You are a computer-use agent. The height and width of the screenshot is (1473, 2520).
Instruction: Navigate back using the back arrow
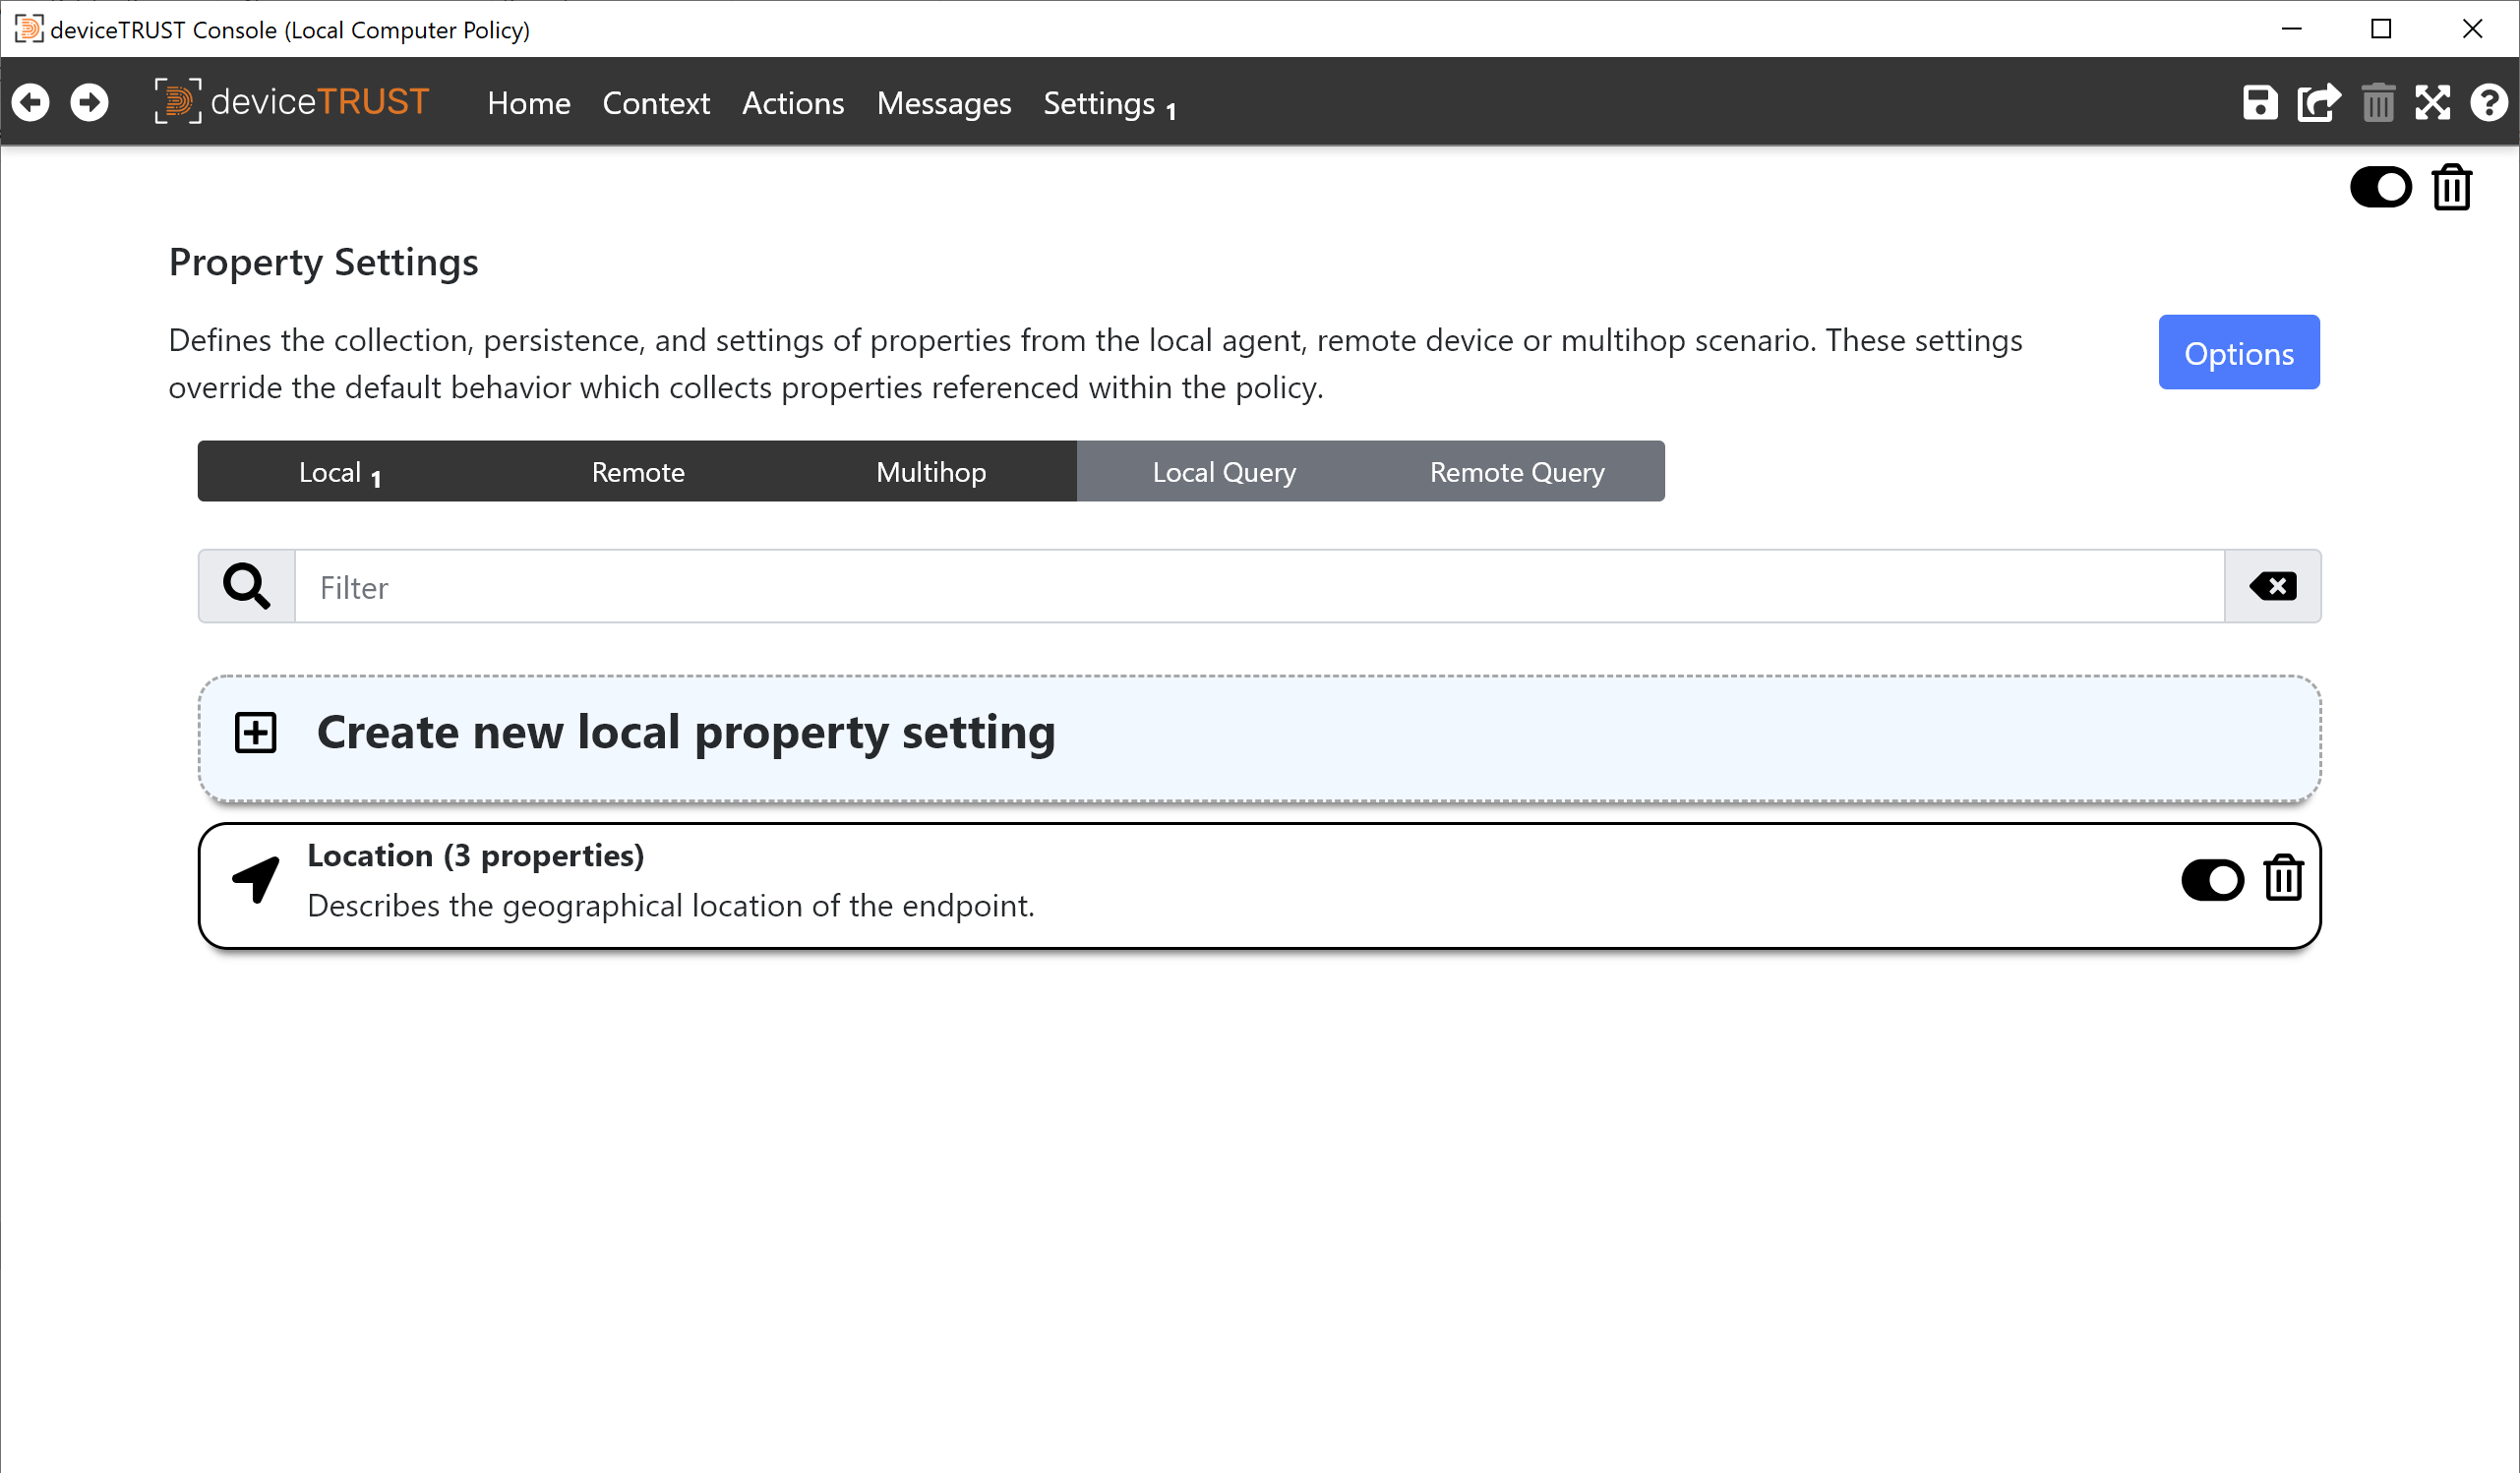31,102
